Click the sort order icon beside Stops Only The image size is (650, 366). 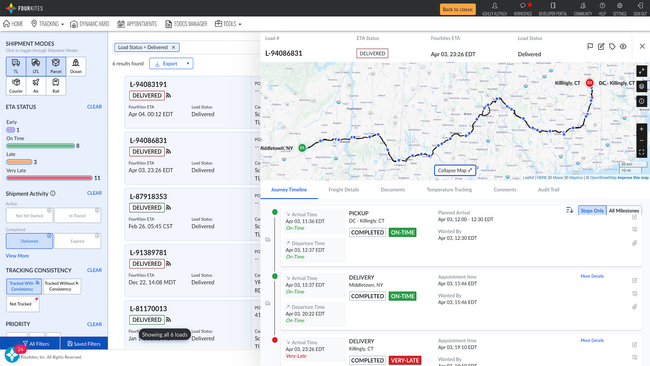tap(570, 211)
